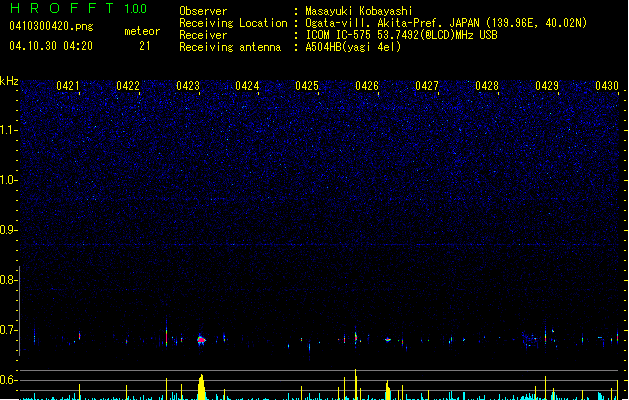Click the 1.0 kHz axis label
This screenshot has height=400, width=629.
pos(8,180)
